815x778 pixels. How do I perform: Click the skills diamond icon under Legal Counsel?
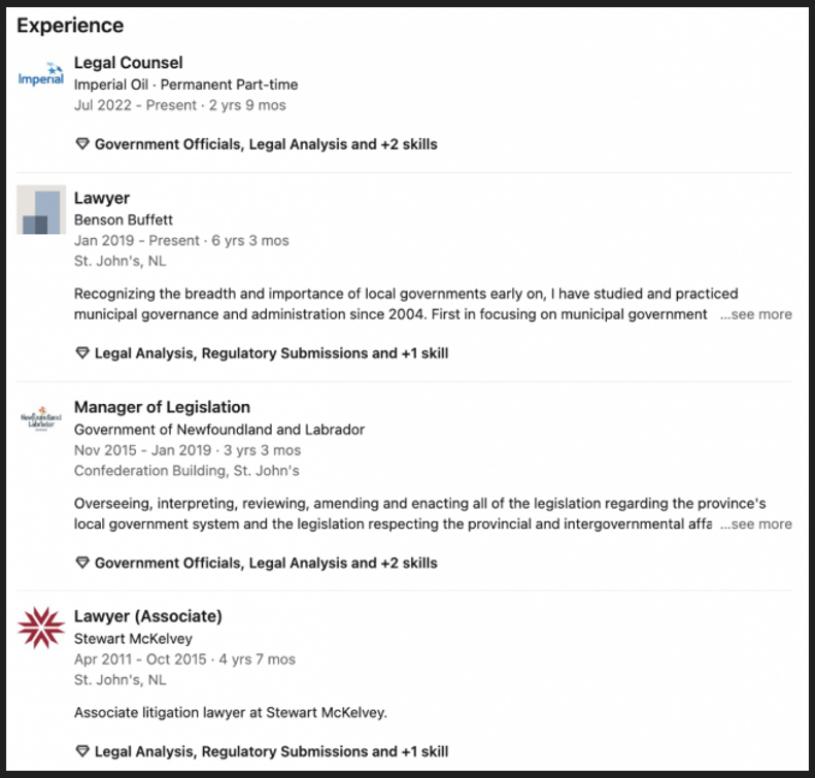(83, 144)
